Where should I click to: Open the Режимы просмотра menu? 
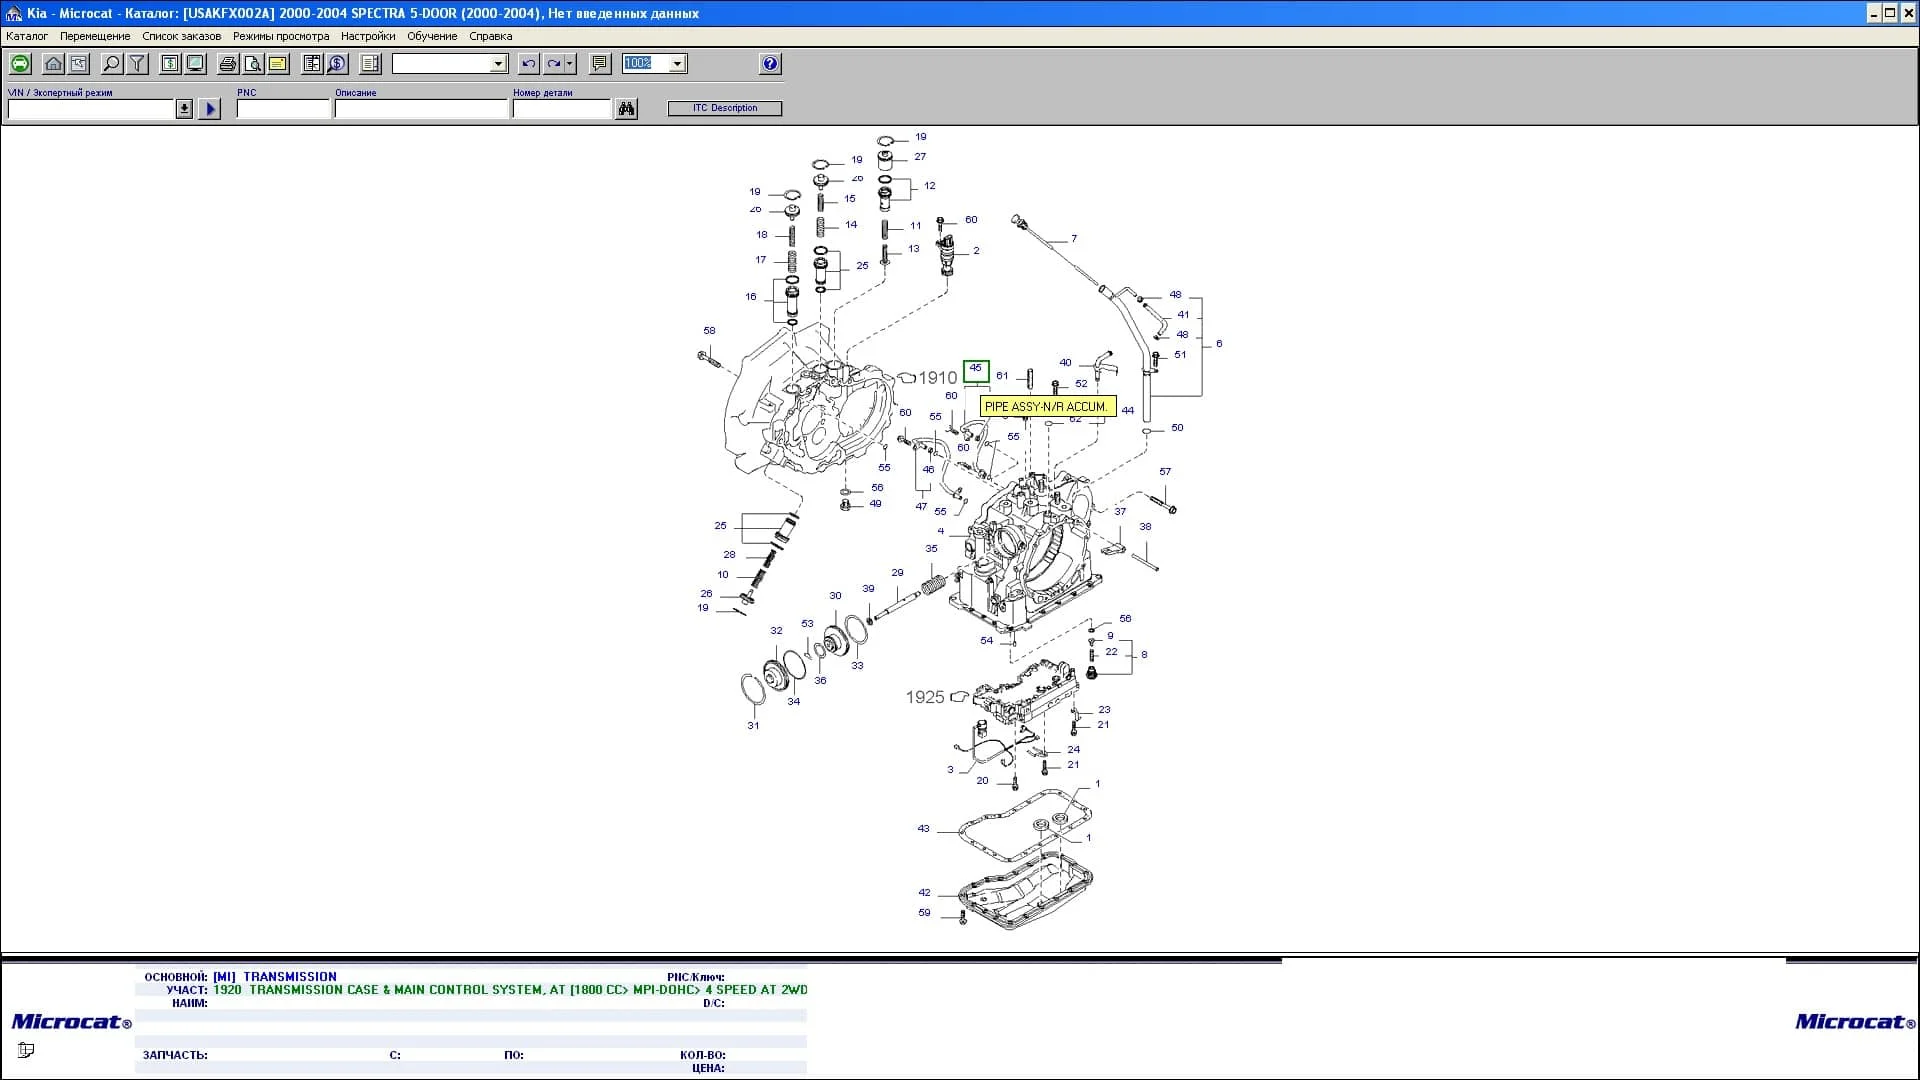pyautogui.click(x=281, y=36)
